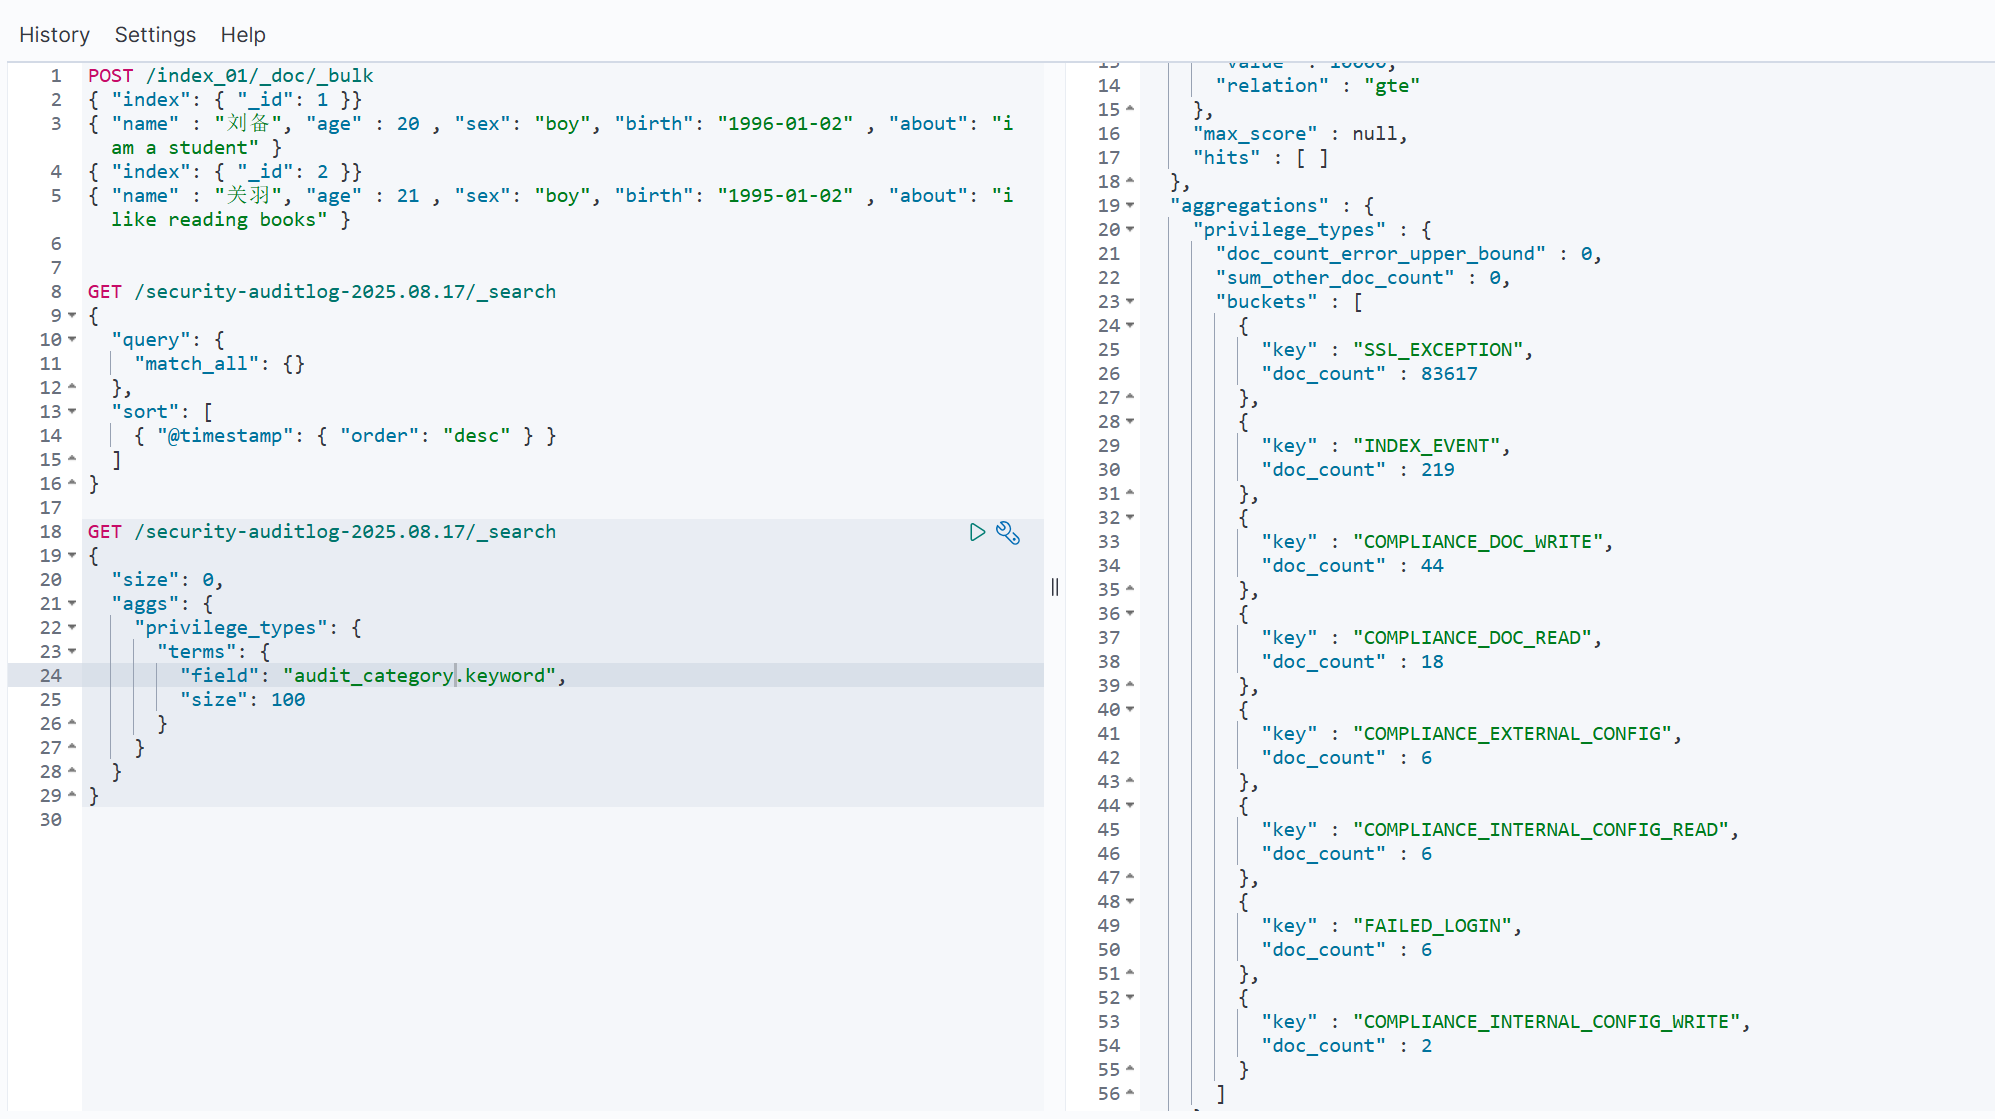Collapse aggregations object in response line 19

1130,206
